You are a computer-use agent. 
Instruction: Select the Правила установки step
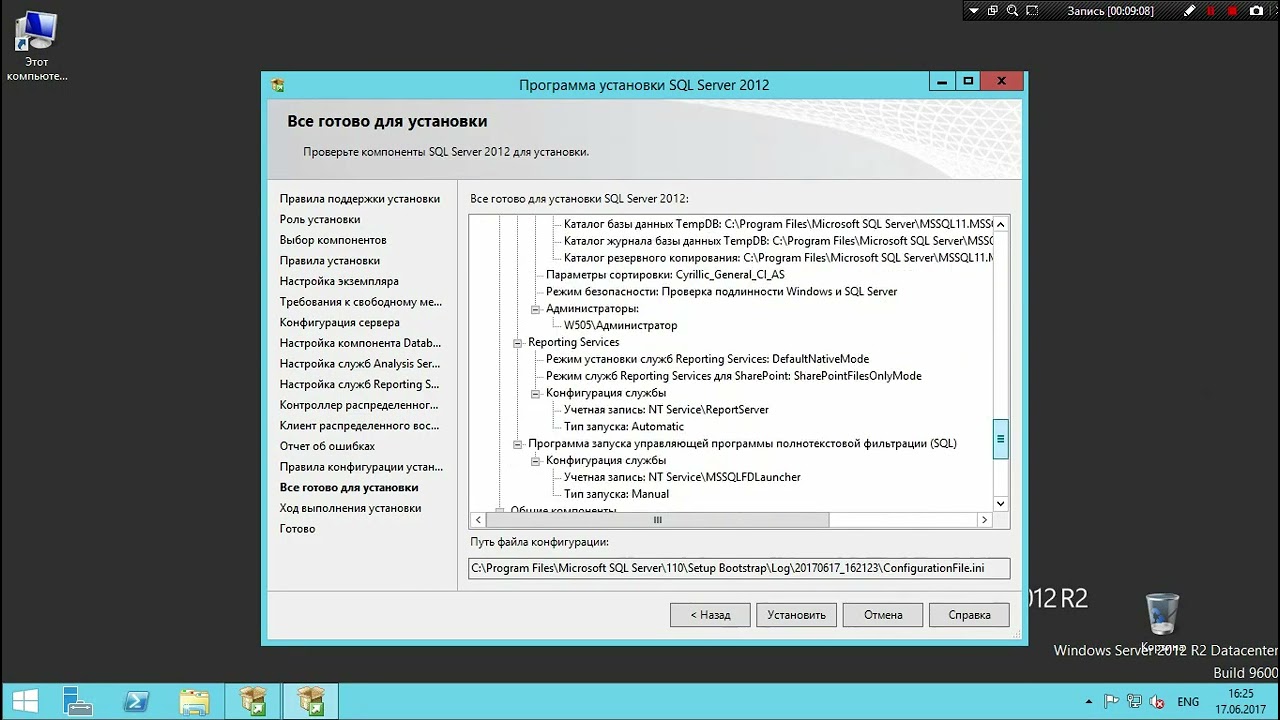click(x=330, y=261)
